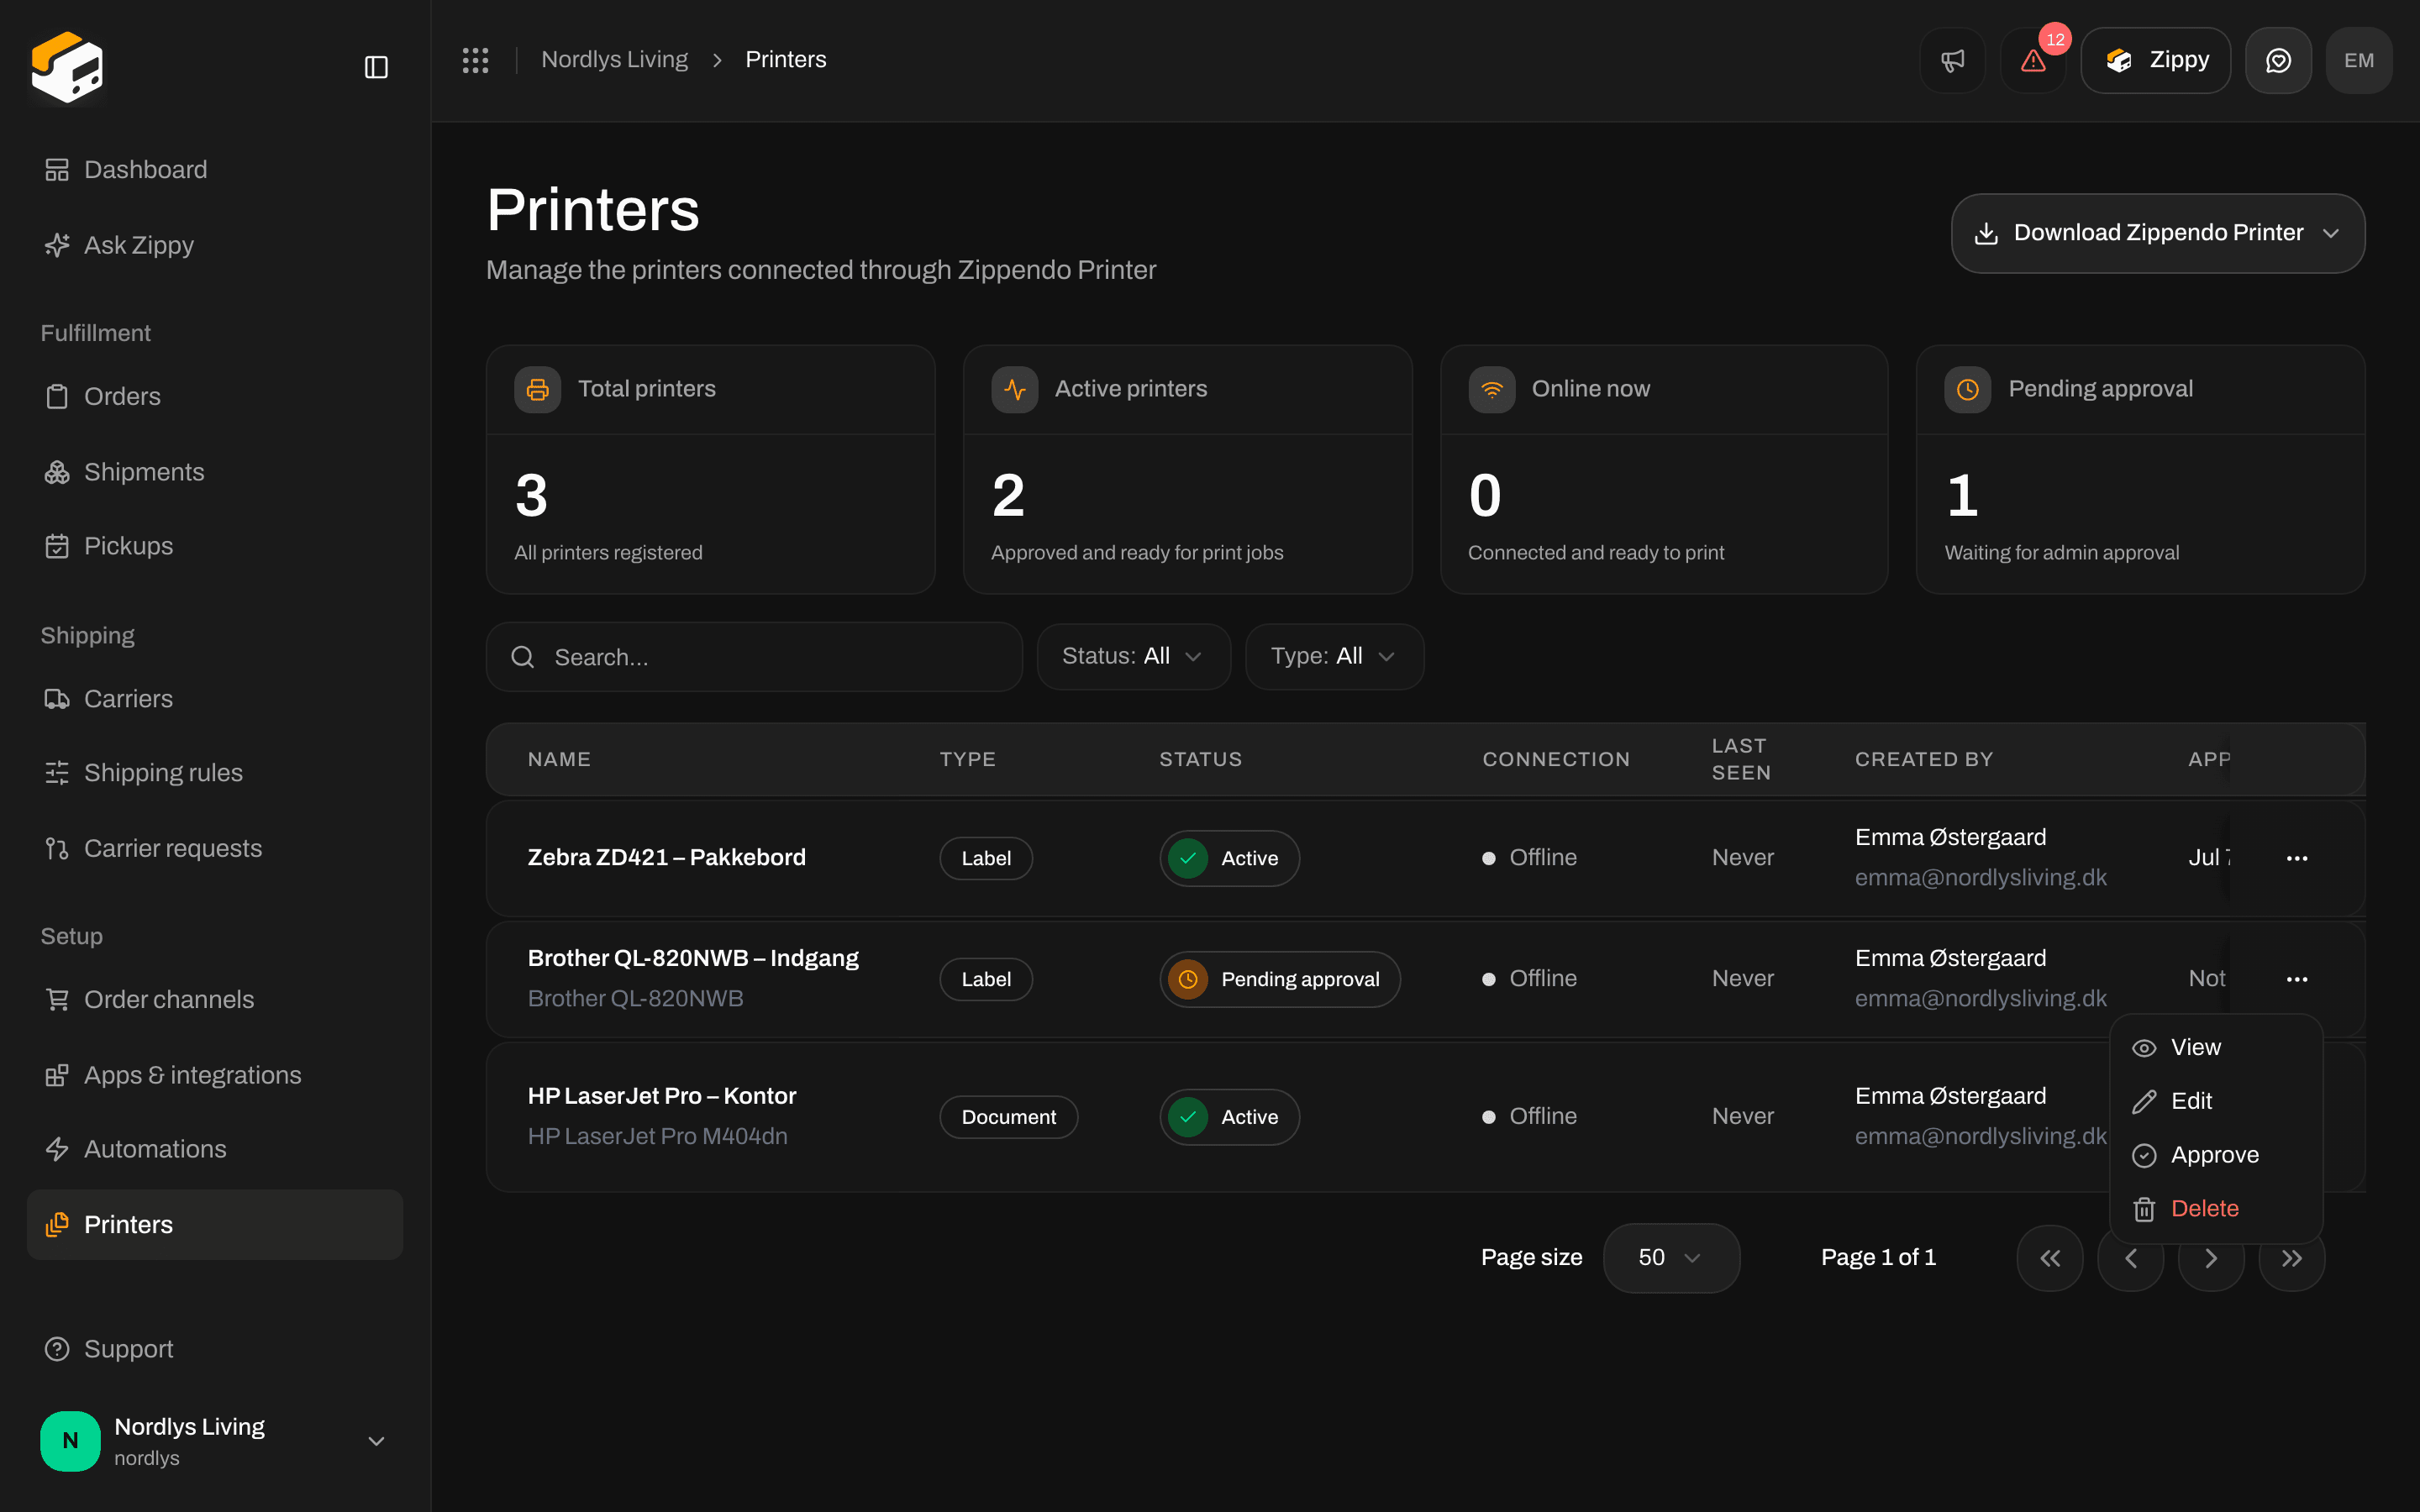
Task: Sort by the NAME column header
Action: (559, 759)
